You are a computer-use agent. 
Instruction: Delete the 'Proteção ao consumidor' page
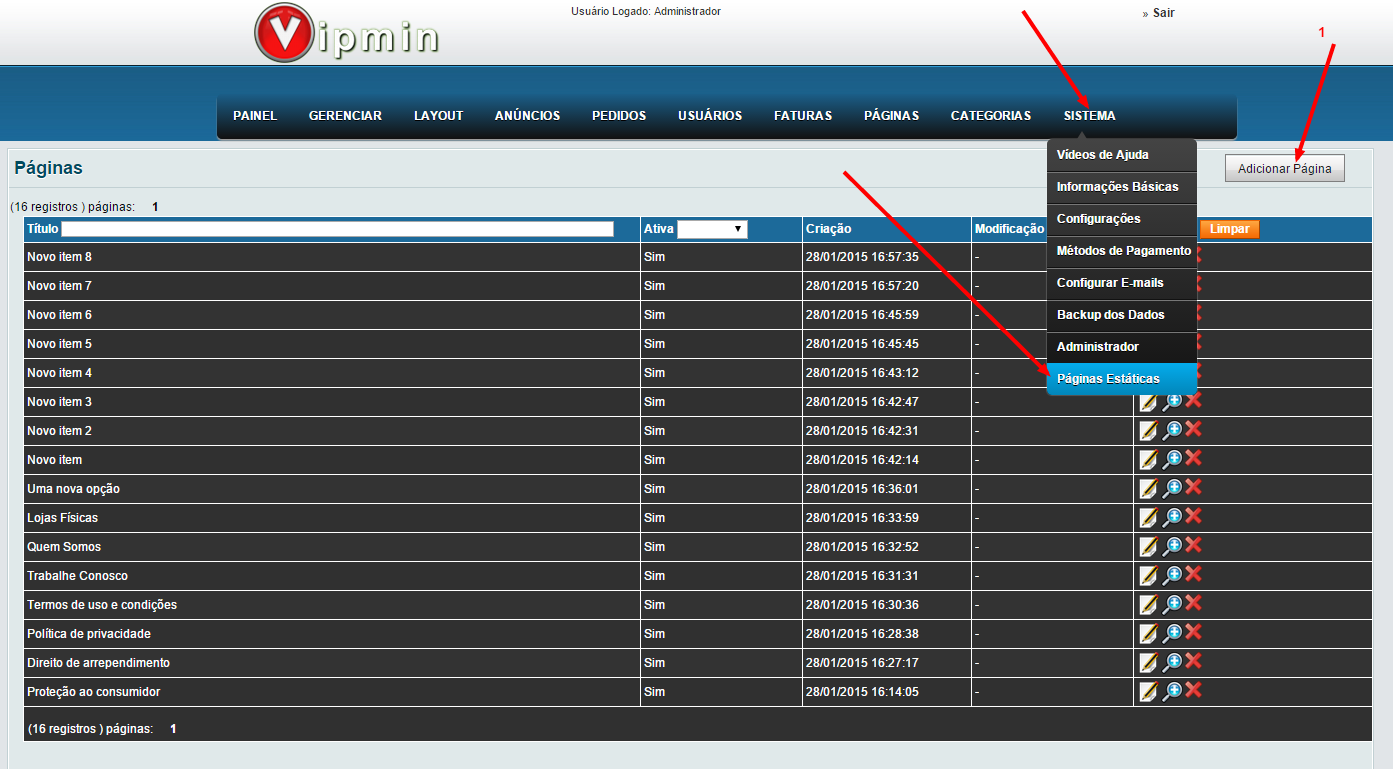(x=1193, y=691)
